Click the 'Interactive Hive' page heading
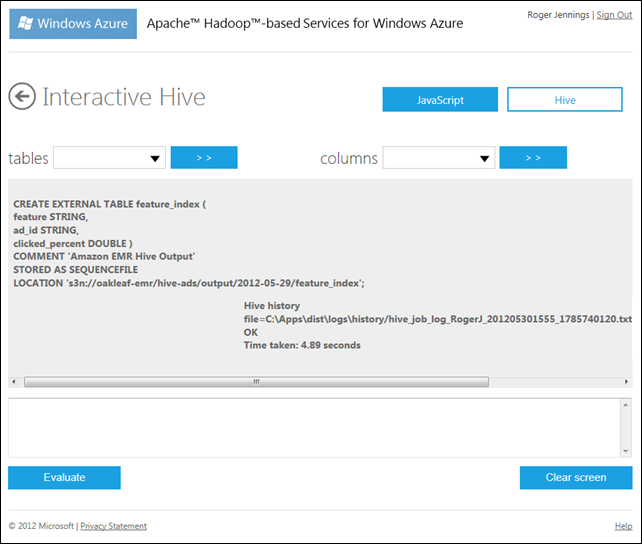 coord(124,97)
